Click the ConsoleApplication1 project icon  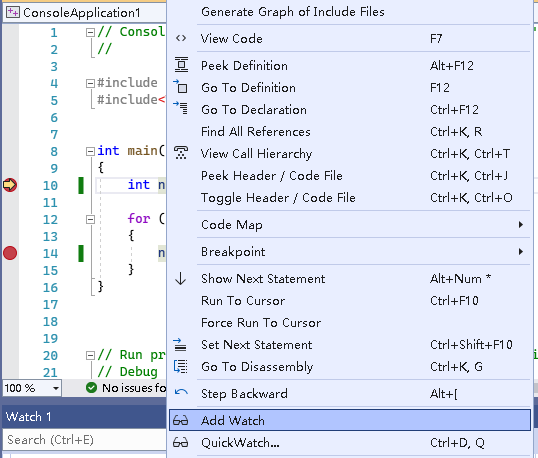pos(13,13)
